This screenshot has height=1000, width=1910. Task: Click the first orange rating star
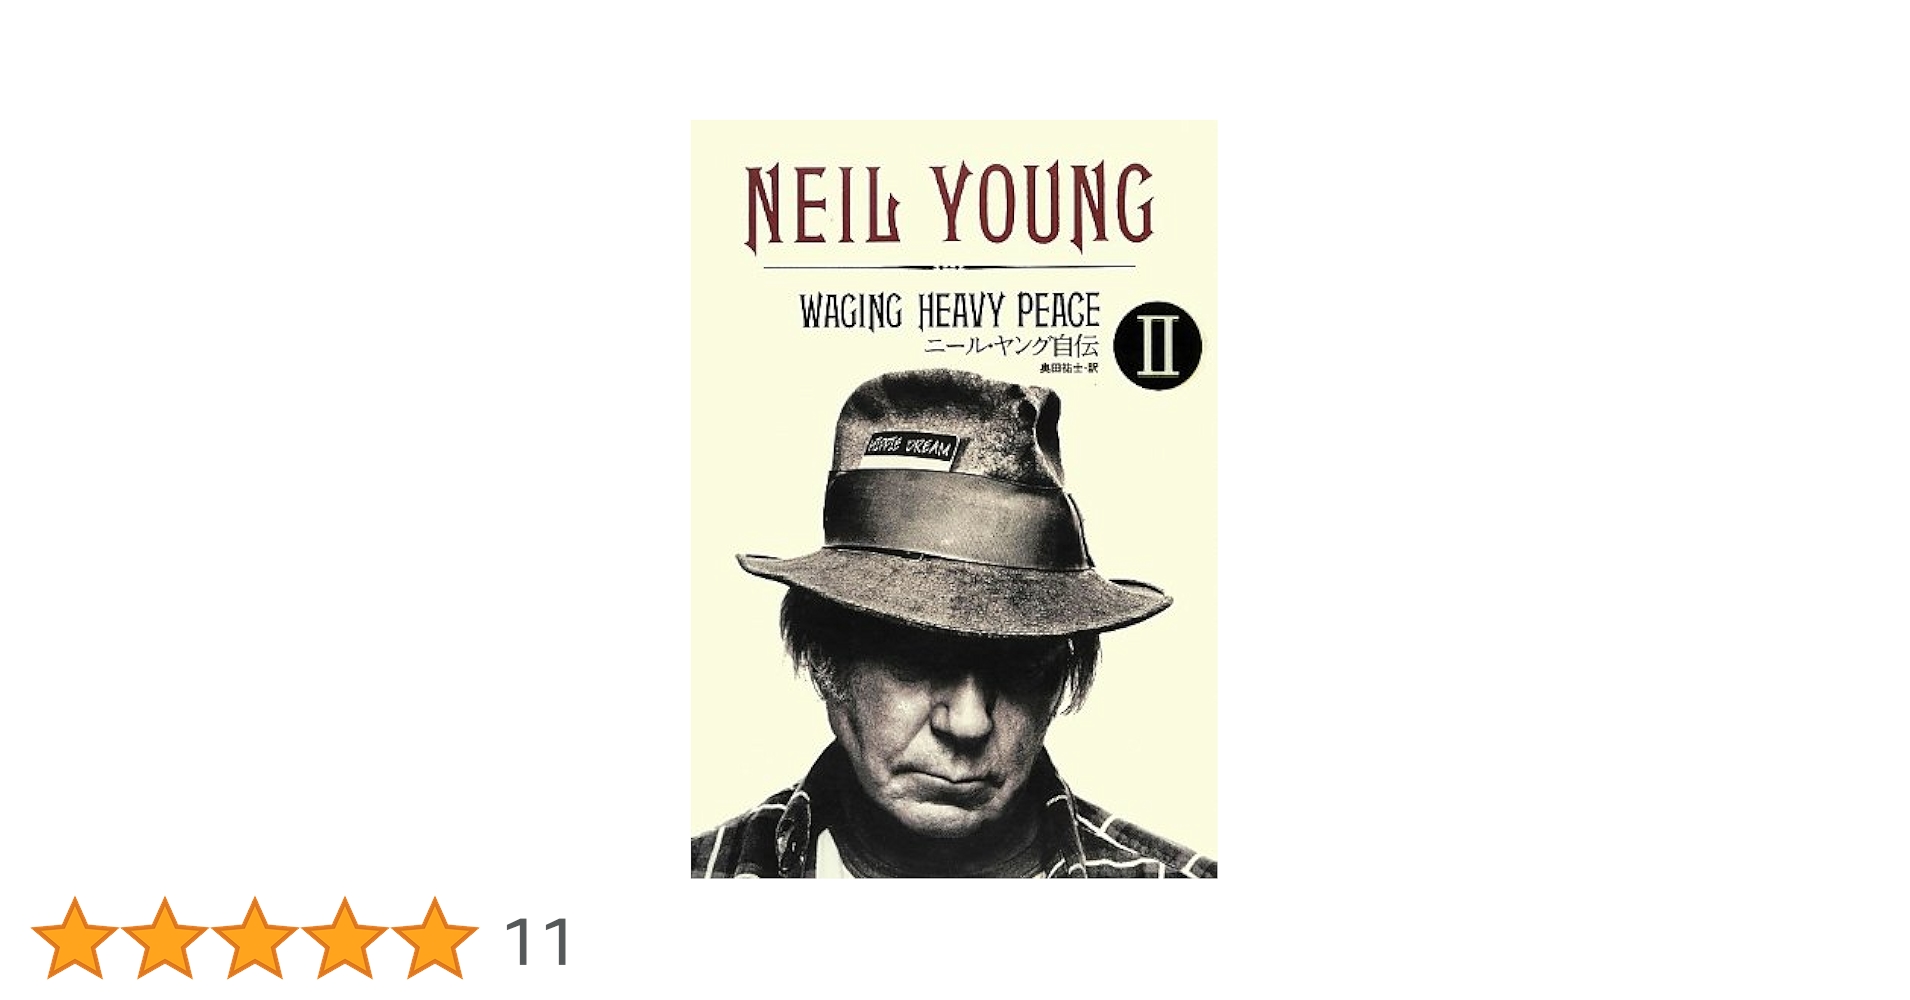[x=74, y=937]
